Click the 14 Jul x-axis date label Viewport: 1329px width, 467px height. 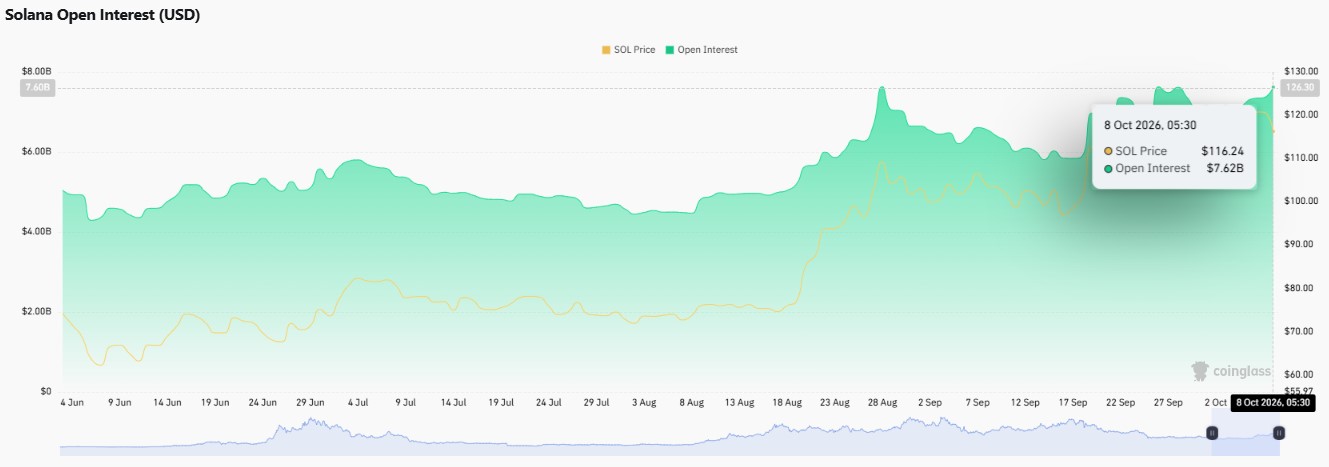(x=454, y=402)
